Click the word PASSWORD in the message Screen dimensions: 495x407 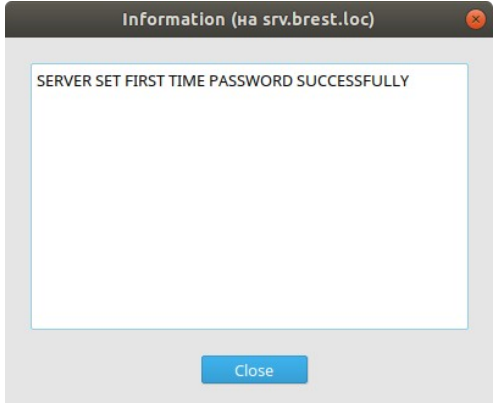coord(251,81)
